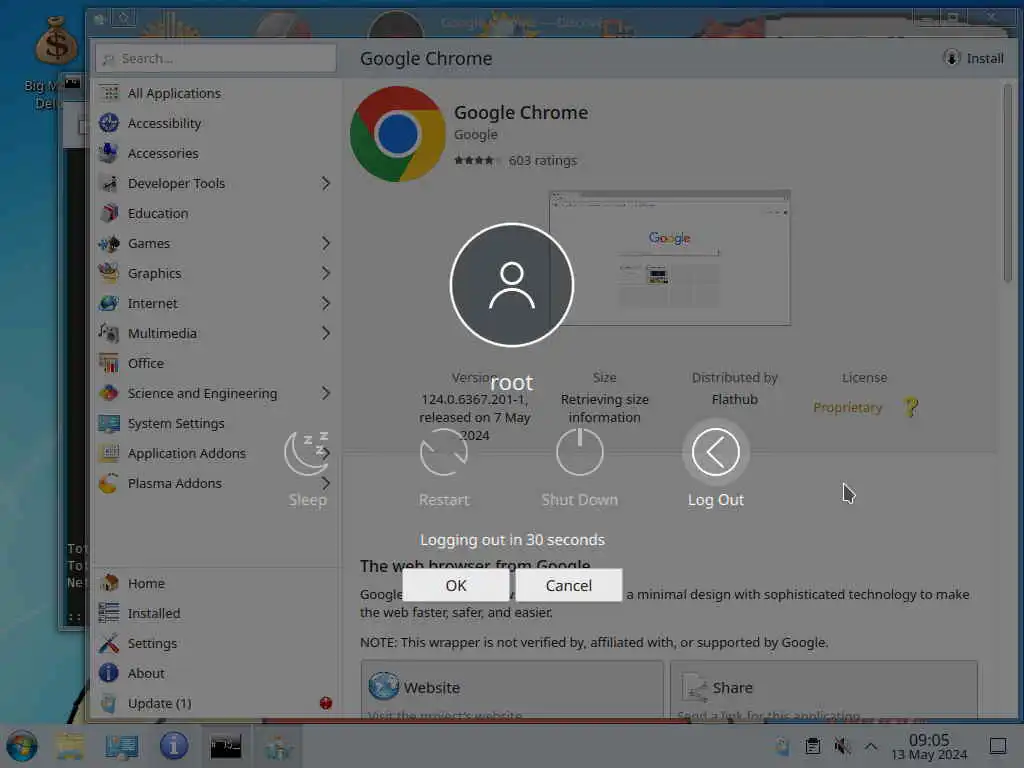Expand the Games category arrow

click(325, 244)
